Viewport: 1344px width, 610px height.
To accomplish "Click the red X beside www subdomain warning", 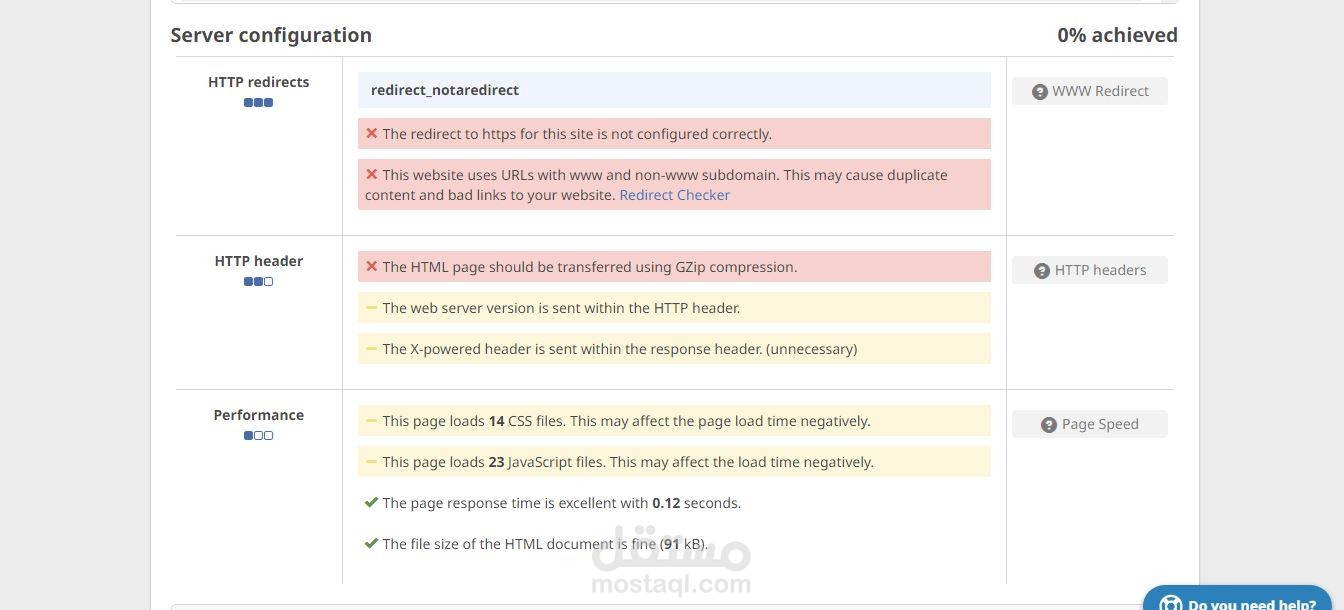I will point(371,174).
